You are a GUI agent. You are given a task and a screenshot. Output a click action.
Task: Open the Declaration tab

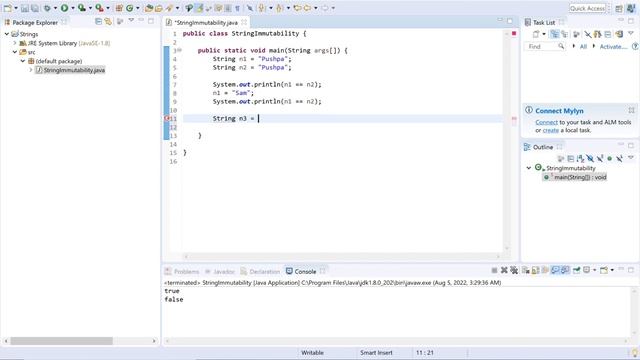[x=260, y=271]
